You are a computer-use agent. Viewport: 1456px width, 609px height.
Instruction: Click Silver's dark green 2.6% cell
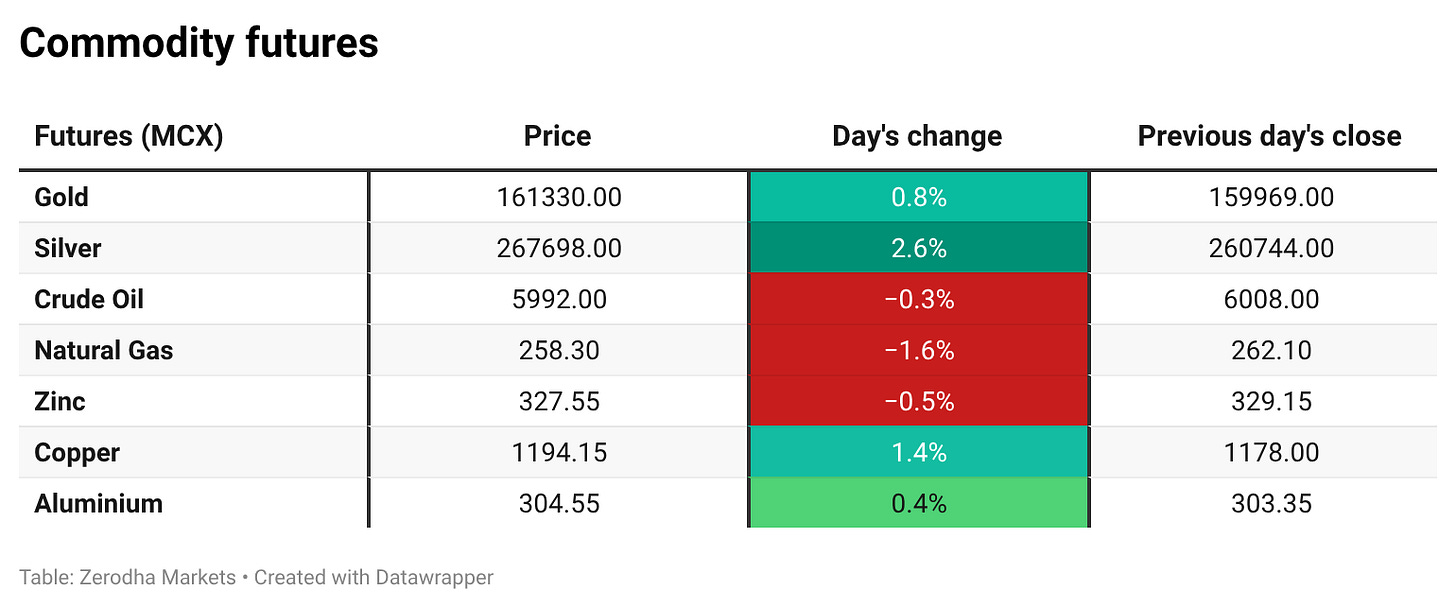918,248
